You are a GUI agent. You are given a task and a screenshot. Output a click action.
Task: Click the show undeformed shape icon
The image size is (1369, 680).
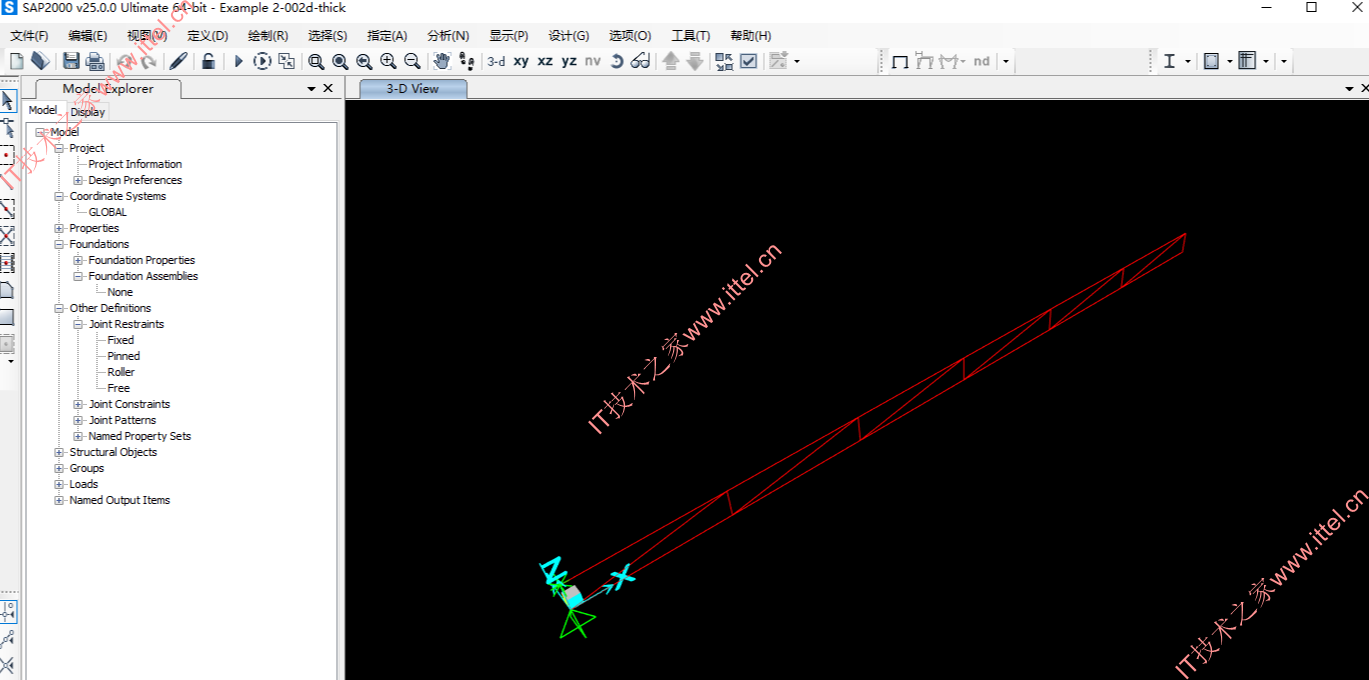coord(900,61)
